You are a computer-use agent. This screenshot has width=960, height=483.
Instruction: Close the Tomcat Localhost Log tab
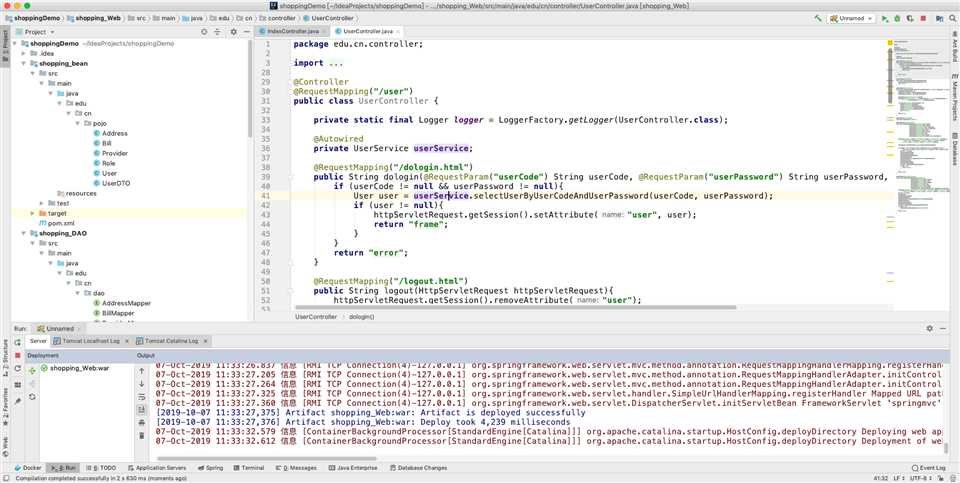click(x=127, y=341)
